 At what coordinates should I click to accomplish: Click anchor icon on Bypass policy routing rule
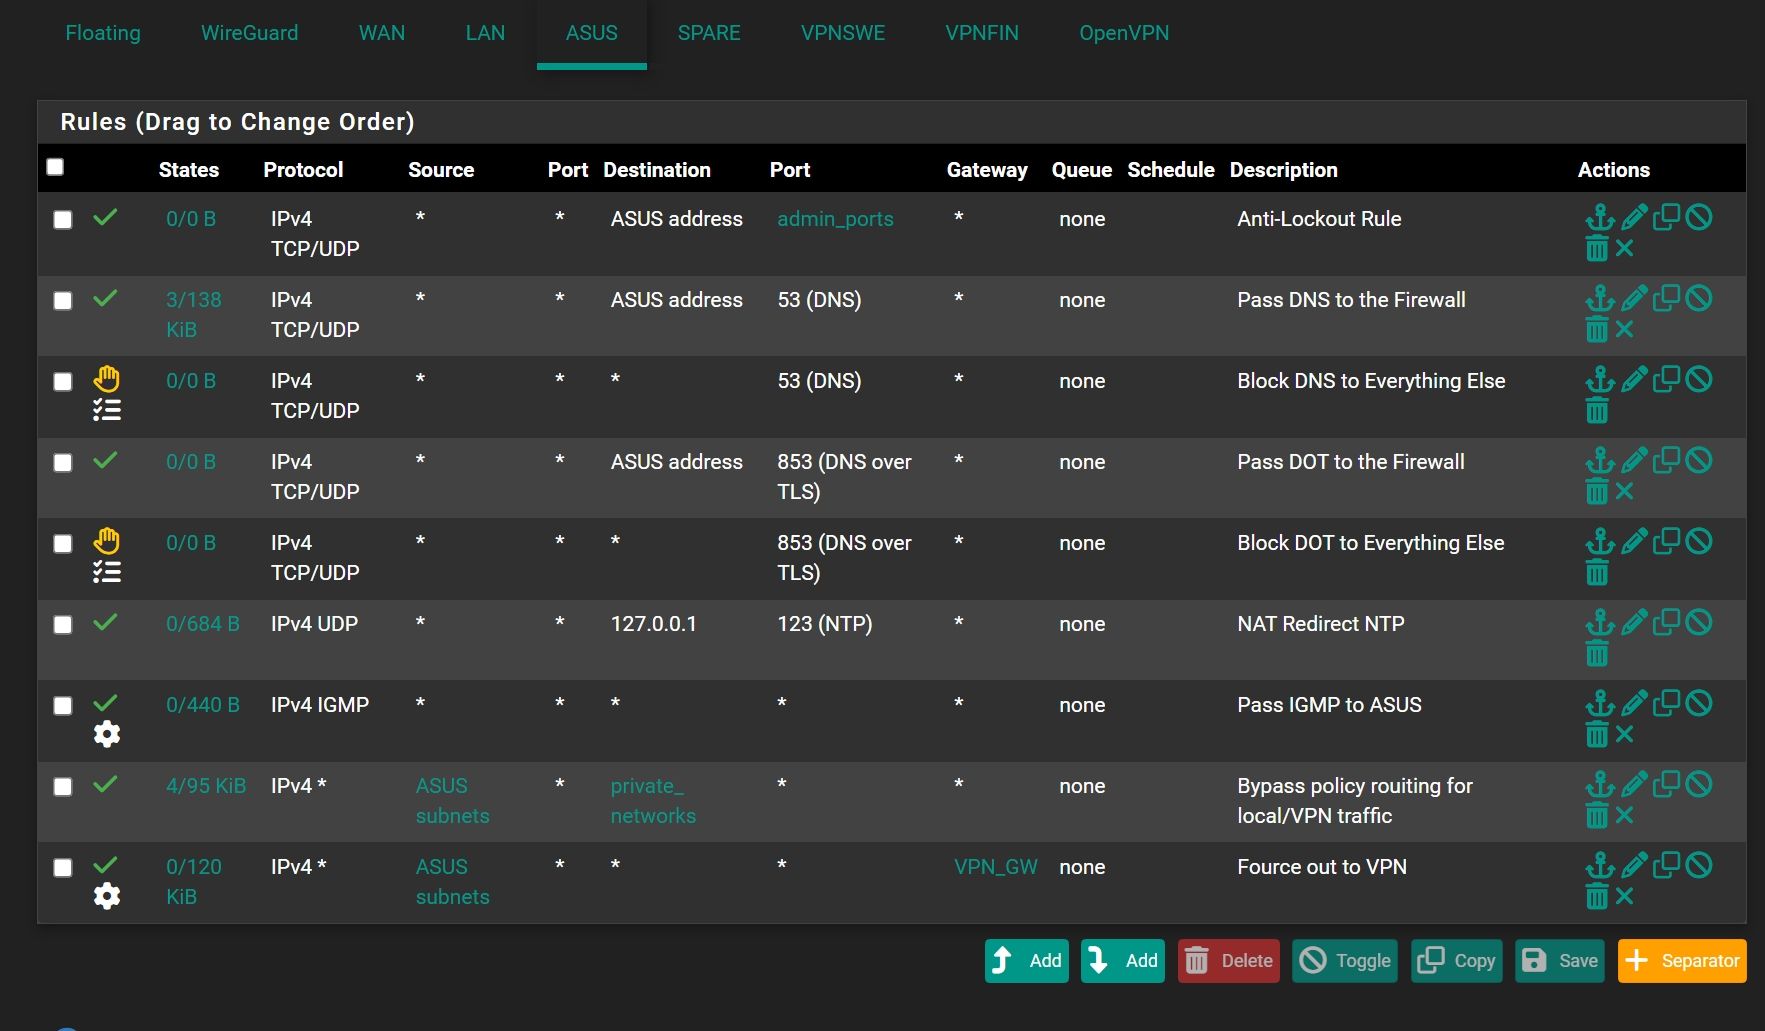[1600, 784]
